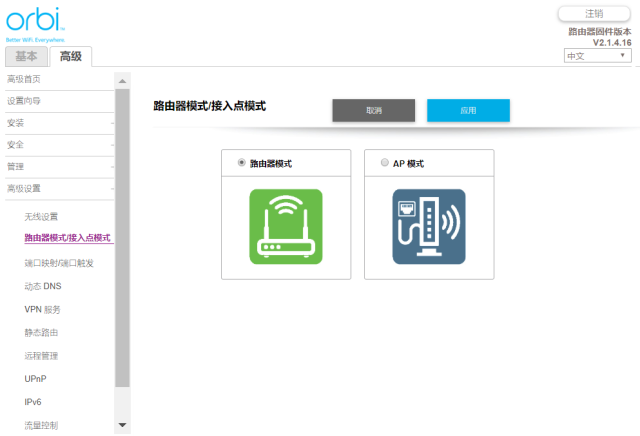640x436 pixels.
Task: Click the blue AP mode icon
Action: coord(428,226)
